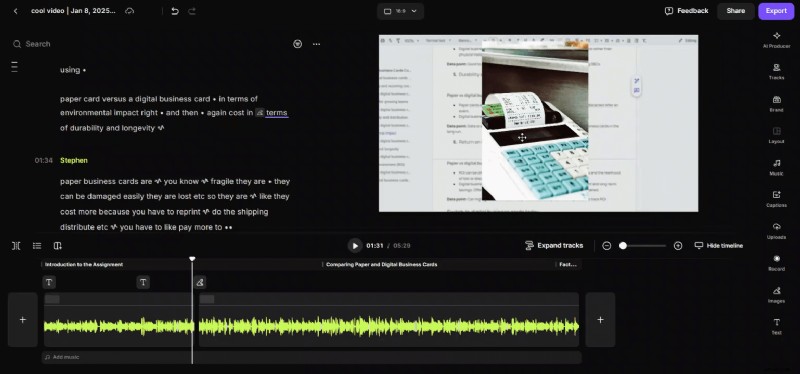Undo the last edit

coord(175,11)
